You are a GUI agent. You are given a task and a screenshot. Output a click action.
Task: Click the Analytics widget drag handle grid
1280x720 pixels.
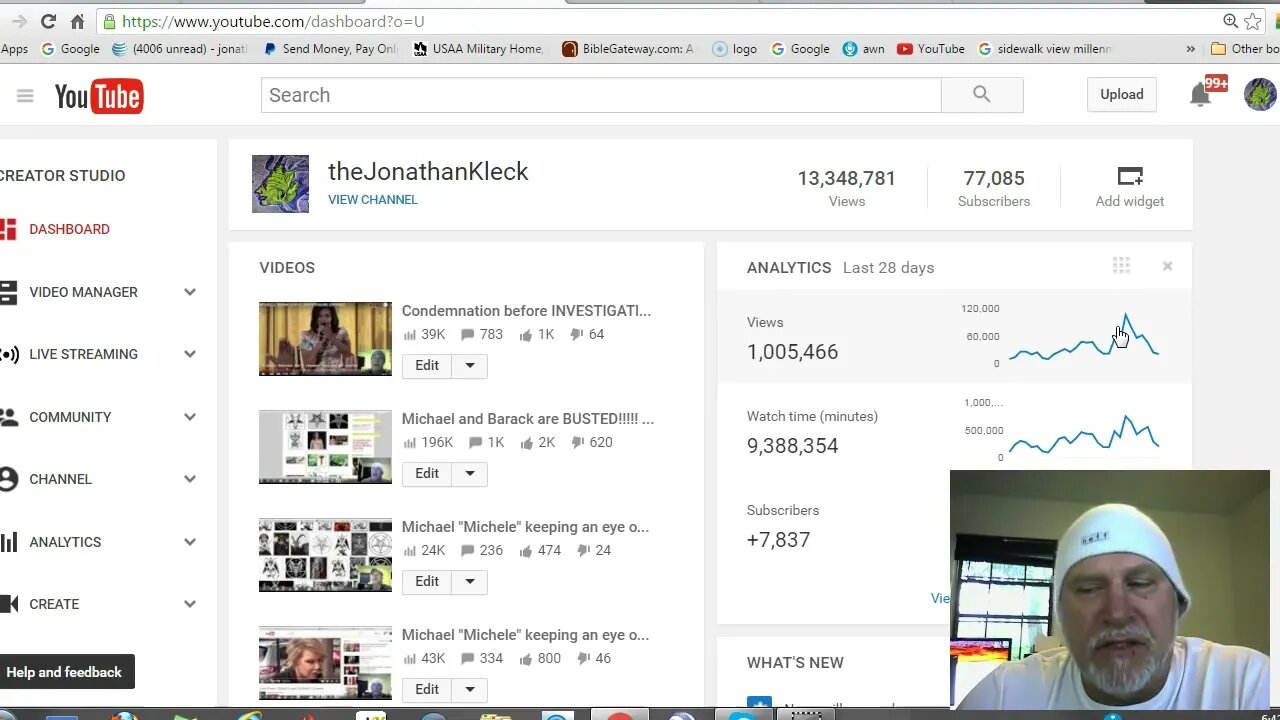[x=1121, y=265]
